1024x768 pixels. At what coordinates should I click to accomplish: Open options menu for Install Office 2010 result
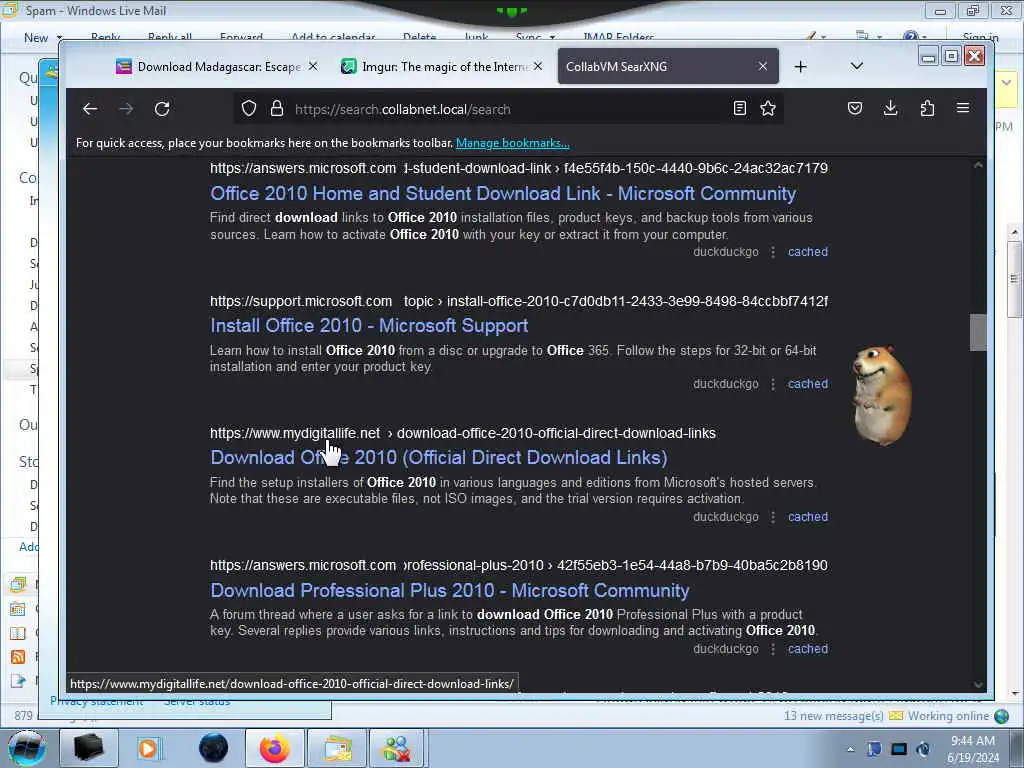(773, 384)
